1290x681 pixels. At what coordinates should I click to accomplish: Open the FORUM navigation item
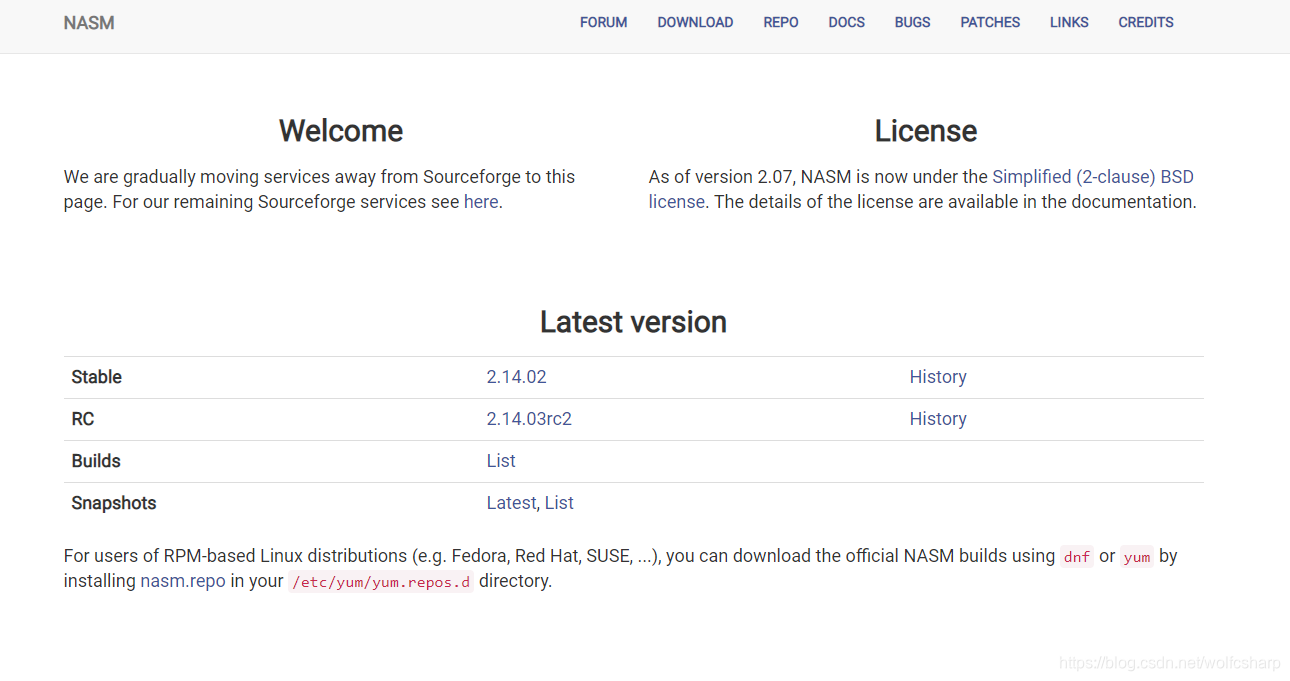tap(604, 22)
